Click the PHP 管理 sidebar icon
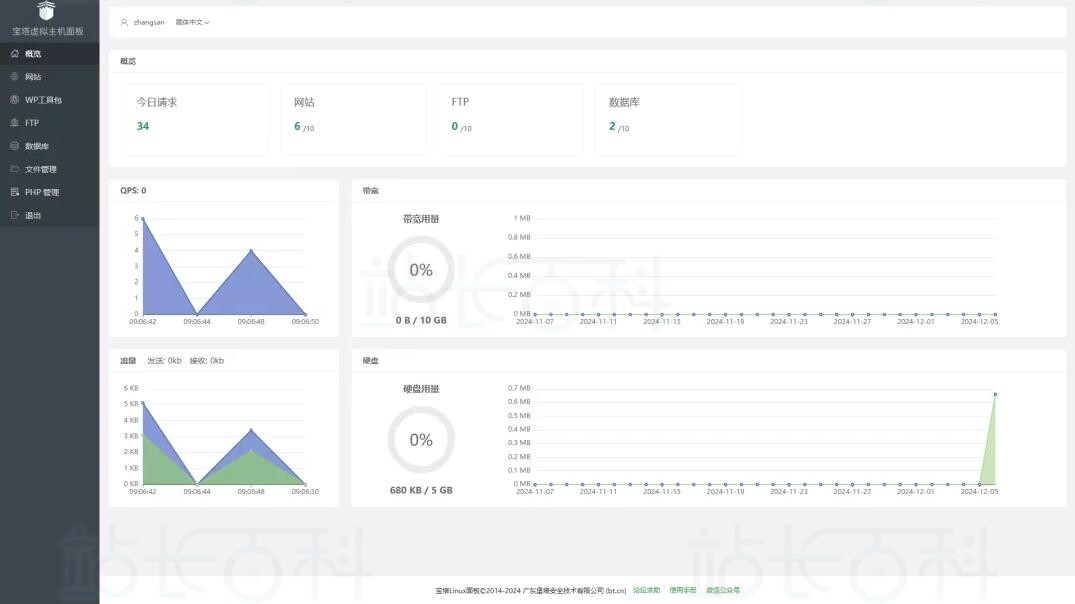 coord(14,192)
